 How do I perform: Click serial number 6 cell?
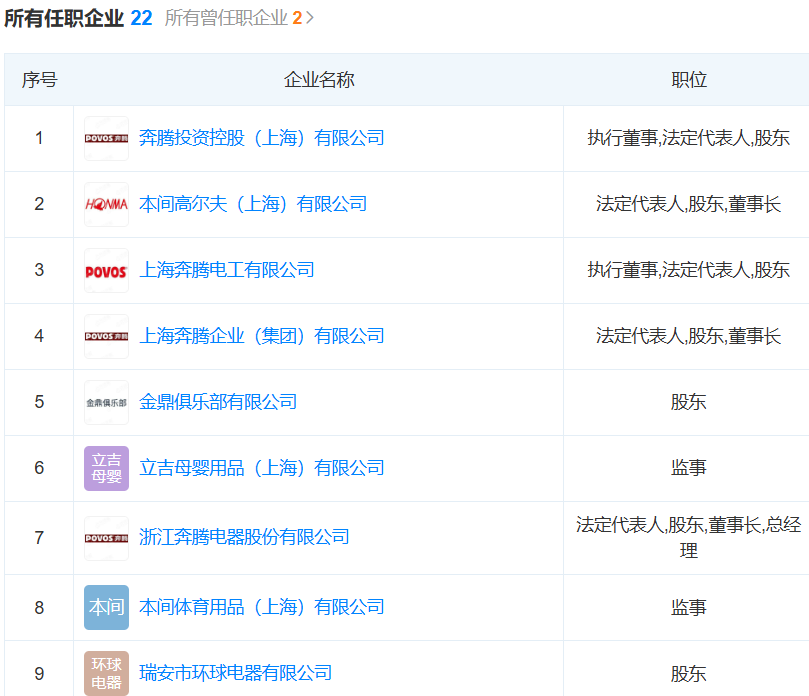(x=39, y=468)
